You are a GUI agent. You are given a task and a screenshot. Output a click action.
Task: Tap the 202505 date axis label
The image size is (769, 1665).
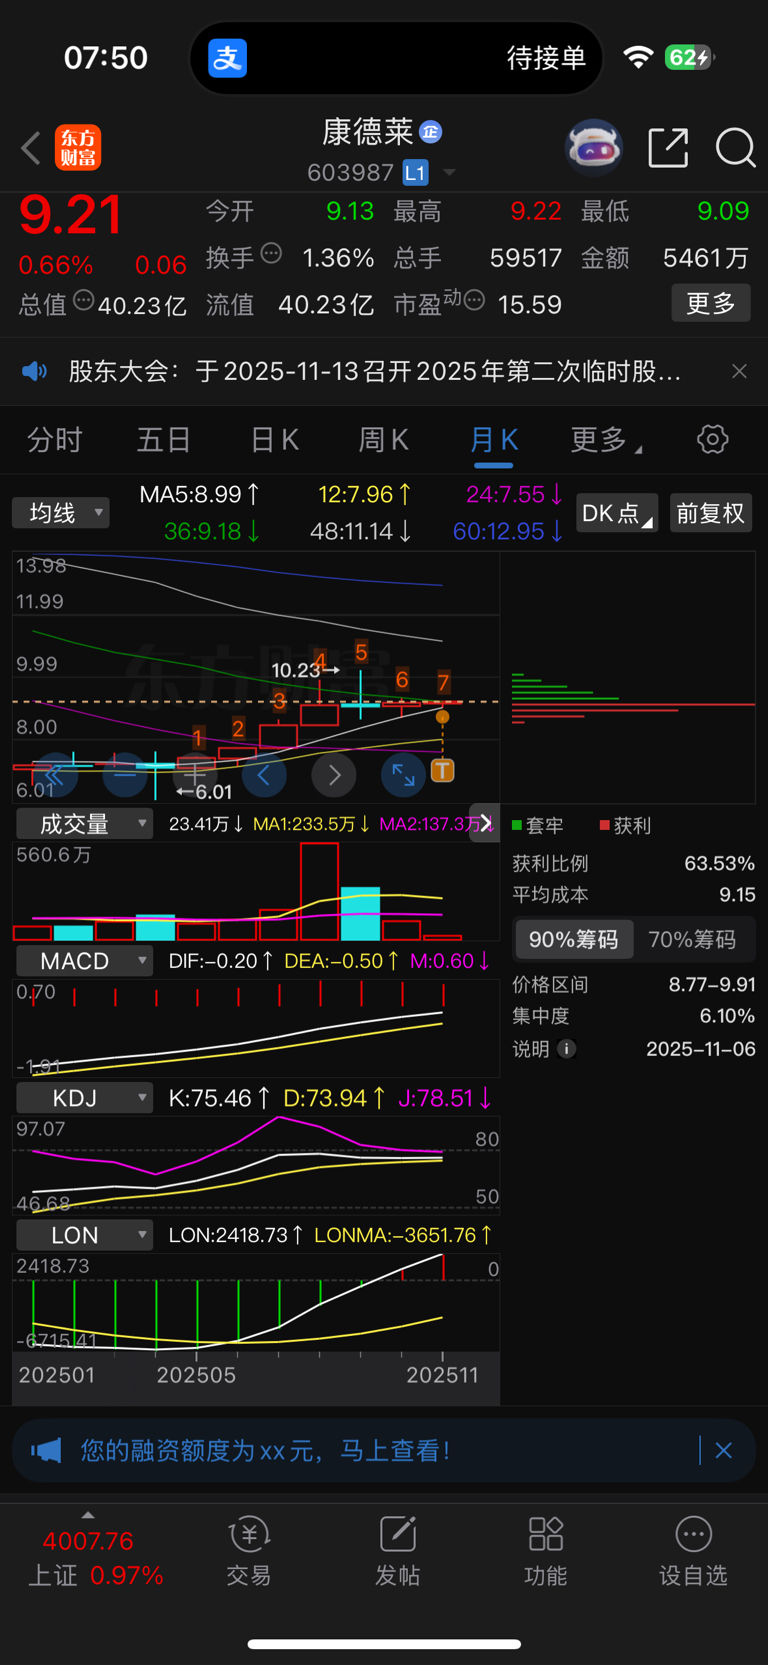(x=196, y=1375)
